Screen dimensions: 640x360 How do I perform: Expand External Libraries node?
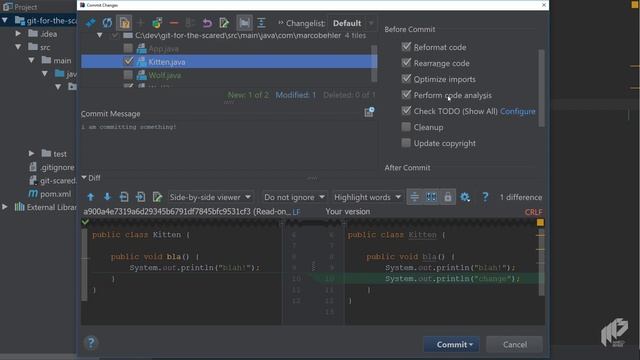[5, 207]
